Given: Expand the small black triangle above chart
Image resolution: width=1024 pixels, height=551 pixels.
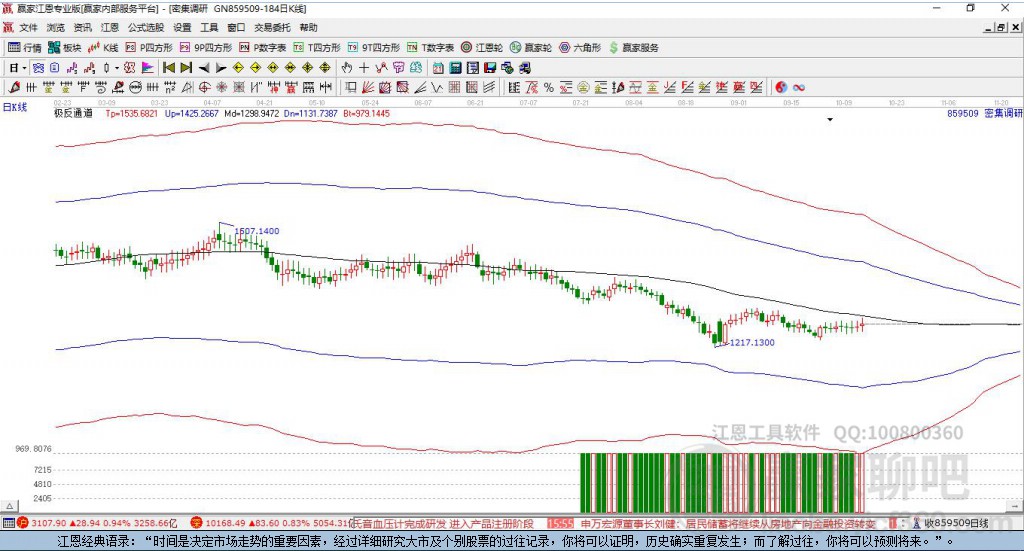Looking at the screenshot, I should [830, 120].
